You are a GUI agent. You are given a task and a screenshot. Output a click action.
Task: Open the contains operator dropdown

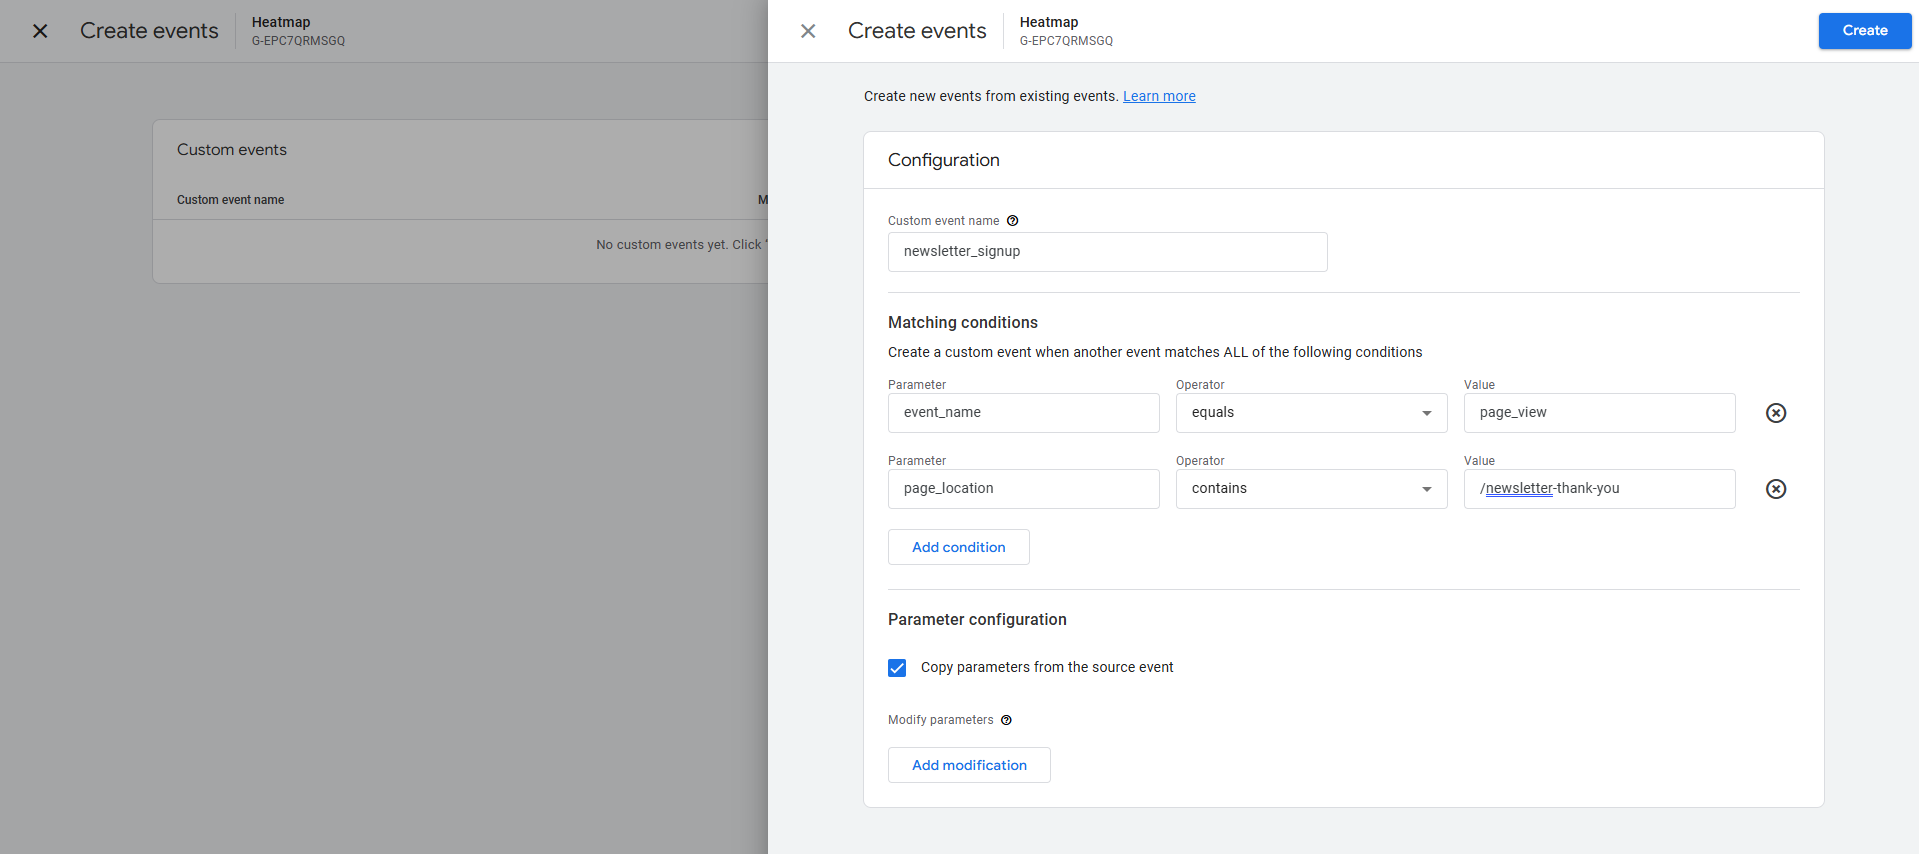click(1311, 489)
